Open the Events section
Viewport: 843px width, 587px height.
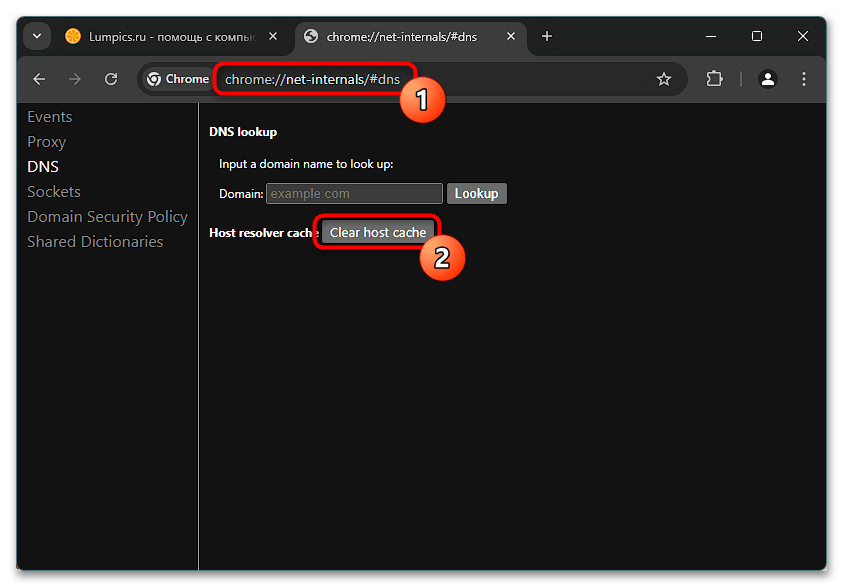[x=49, y=117]
